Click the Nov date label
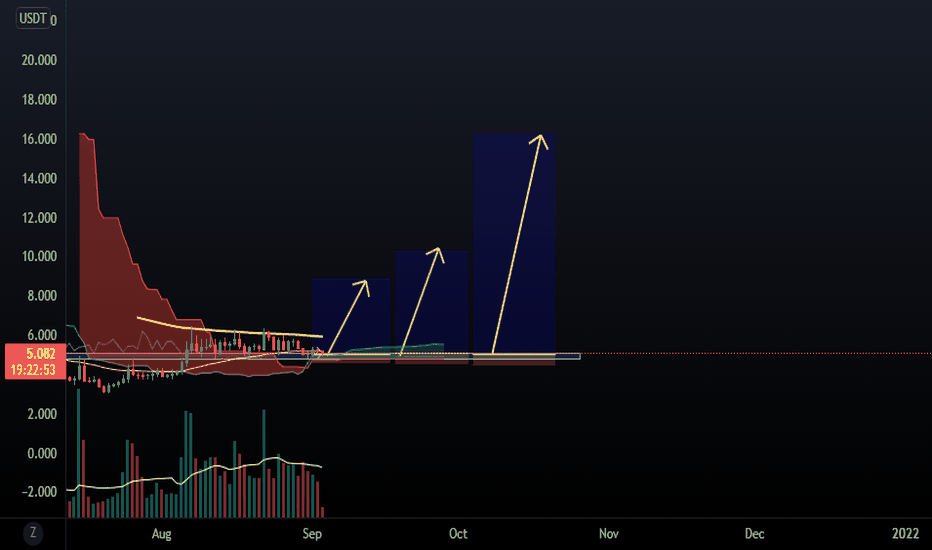The height and width of the screenshot is (550, 932). 609,533
